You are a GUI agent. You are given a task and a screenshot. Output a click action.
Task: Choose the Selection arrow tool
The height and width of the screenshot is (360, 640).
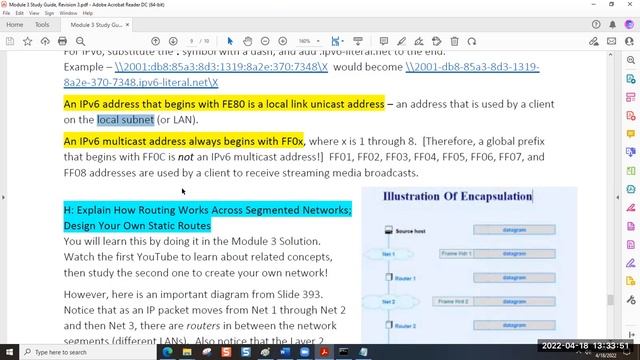[x=230, y=41]
